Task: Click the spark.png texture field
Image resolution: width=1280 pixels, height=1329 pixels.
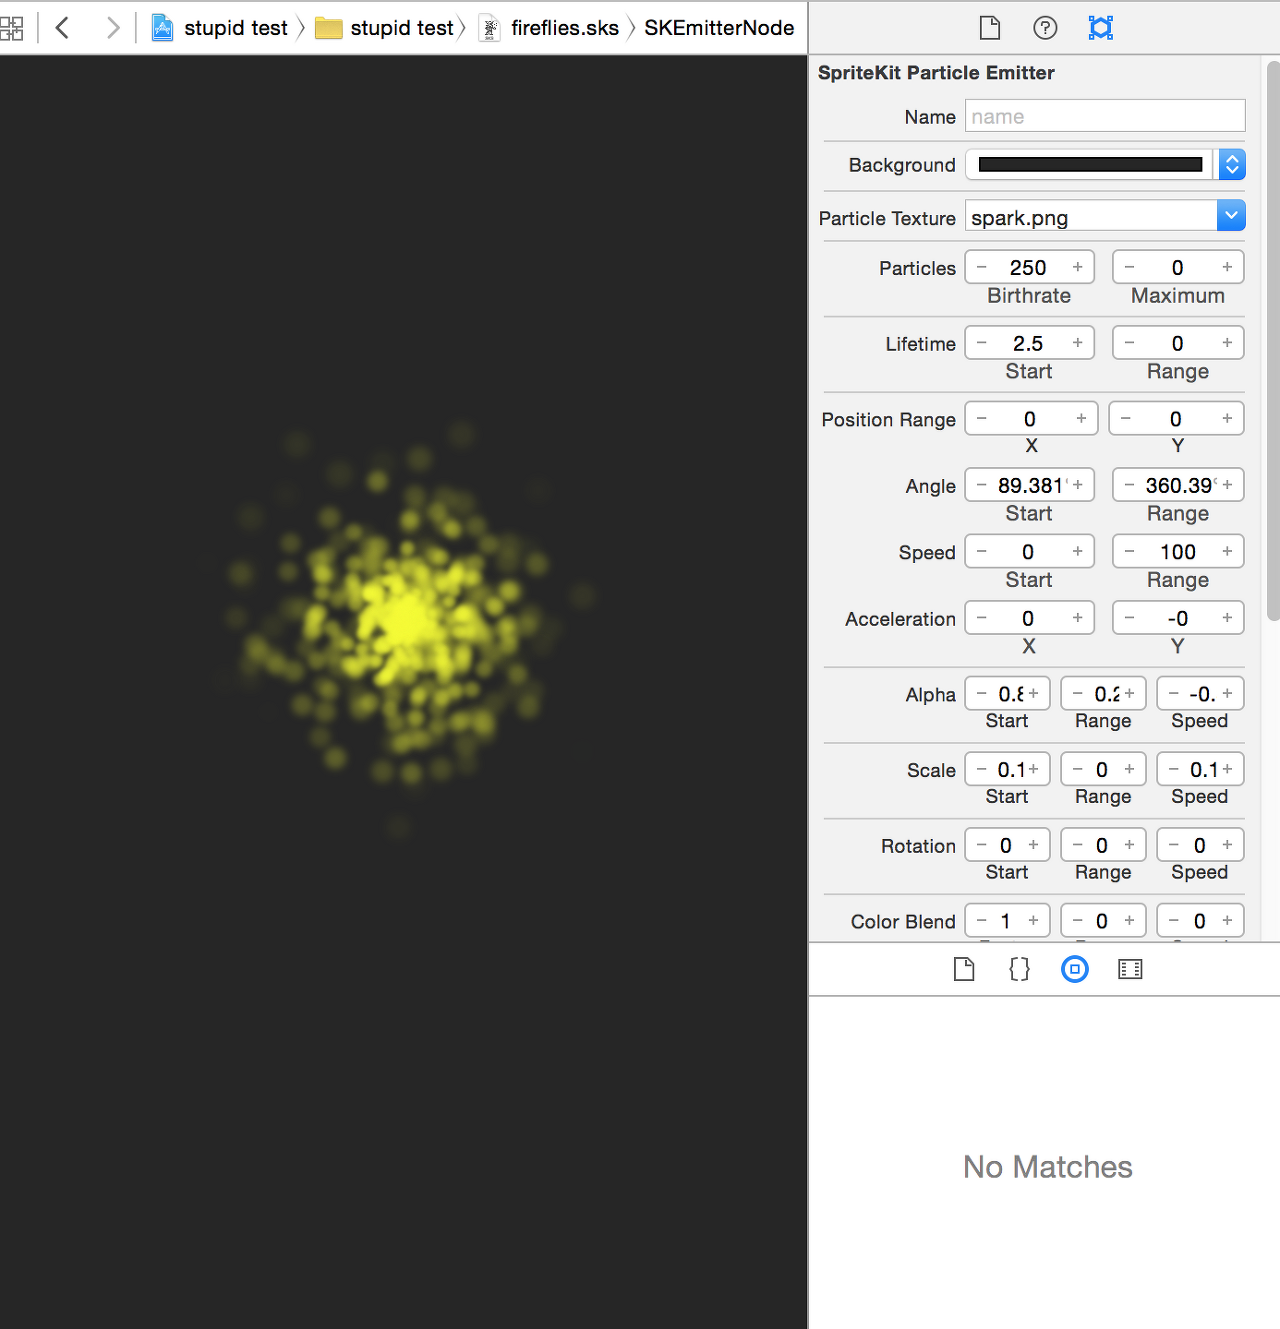Action: coord(1091,217)
